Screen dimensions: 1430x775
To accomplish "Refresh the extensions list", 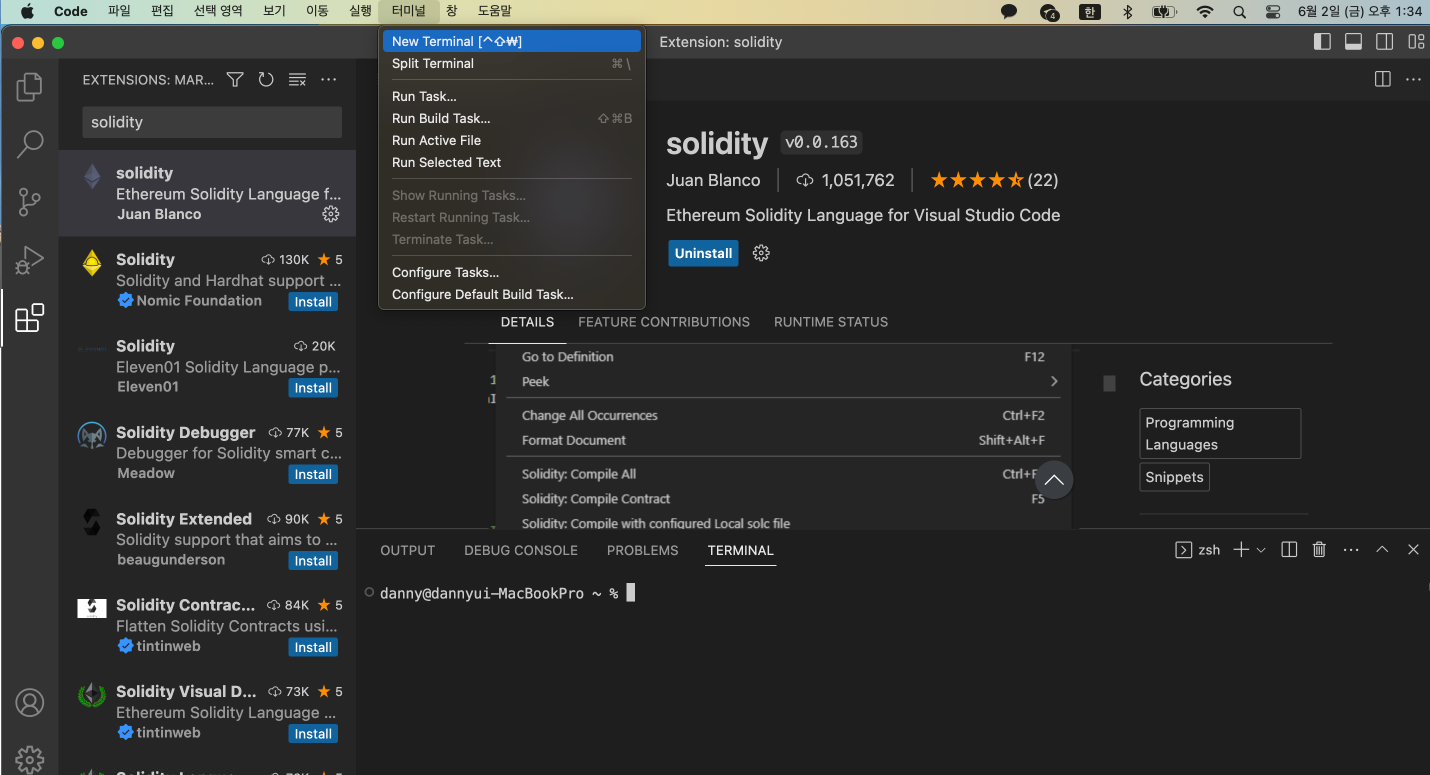I will click(266, 80).
